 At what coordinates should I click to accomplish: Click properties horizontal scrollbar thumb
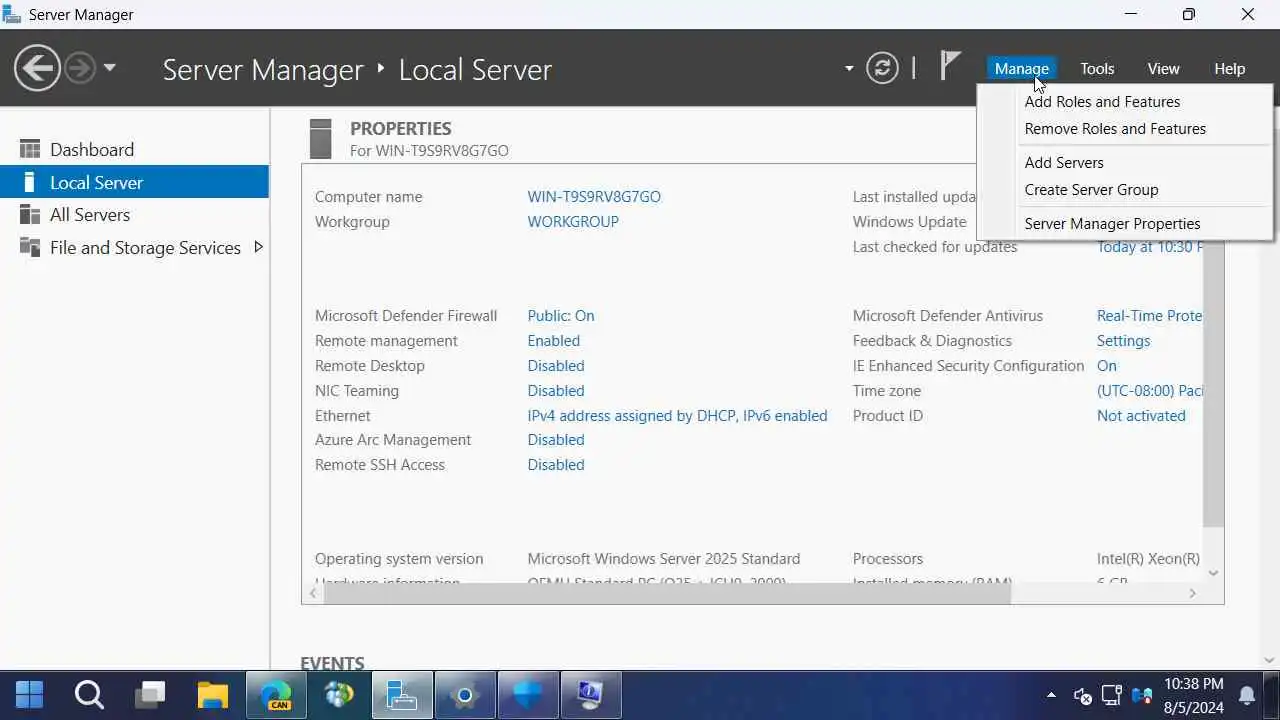coord(668,593)
